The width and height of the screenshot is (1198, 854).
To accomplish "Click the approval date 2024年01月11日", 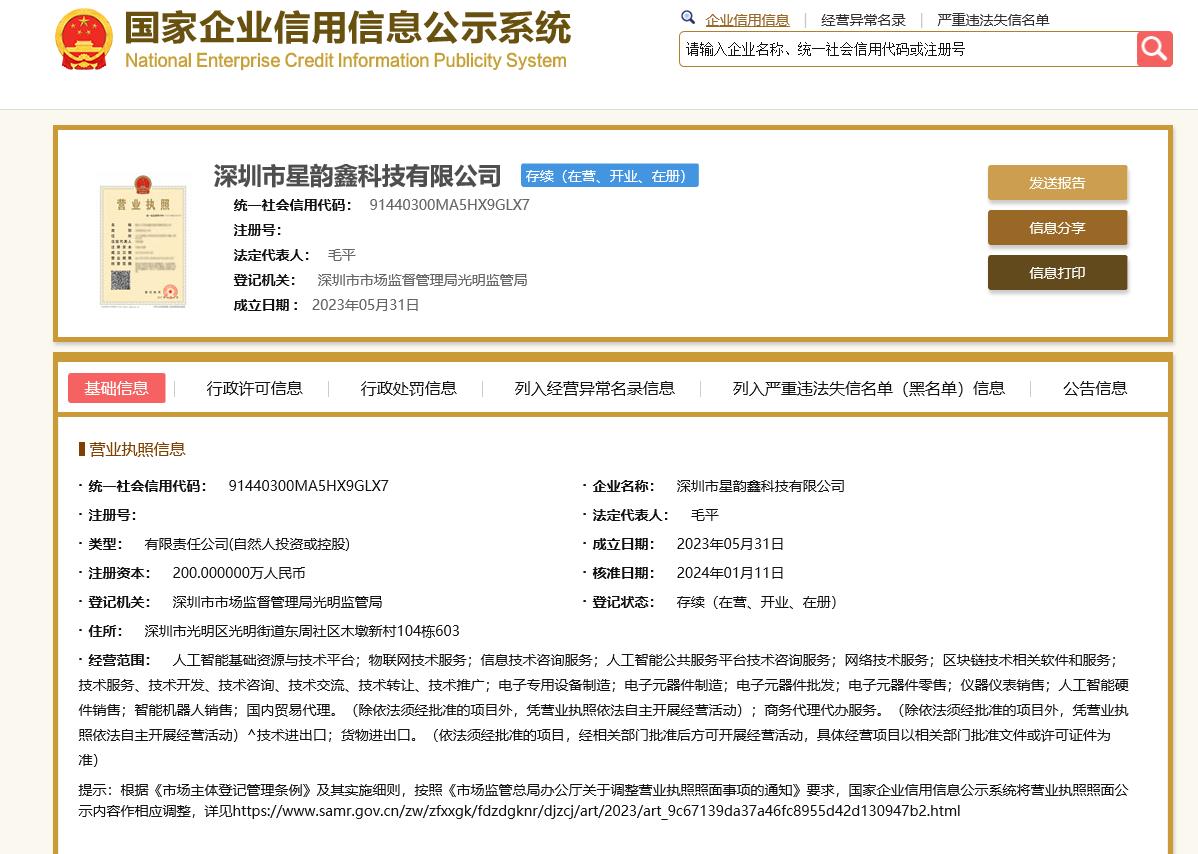I will [x=730, y=573].
